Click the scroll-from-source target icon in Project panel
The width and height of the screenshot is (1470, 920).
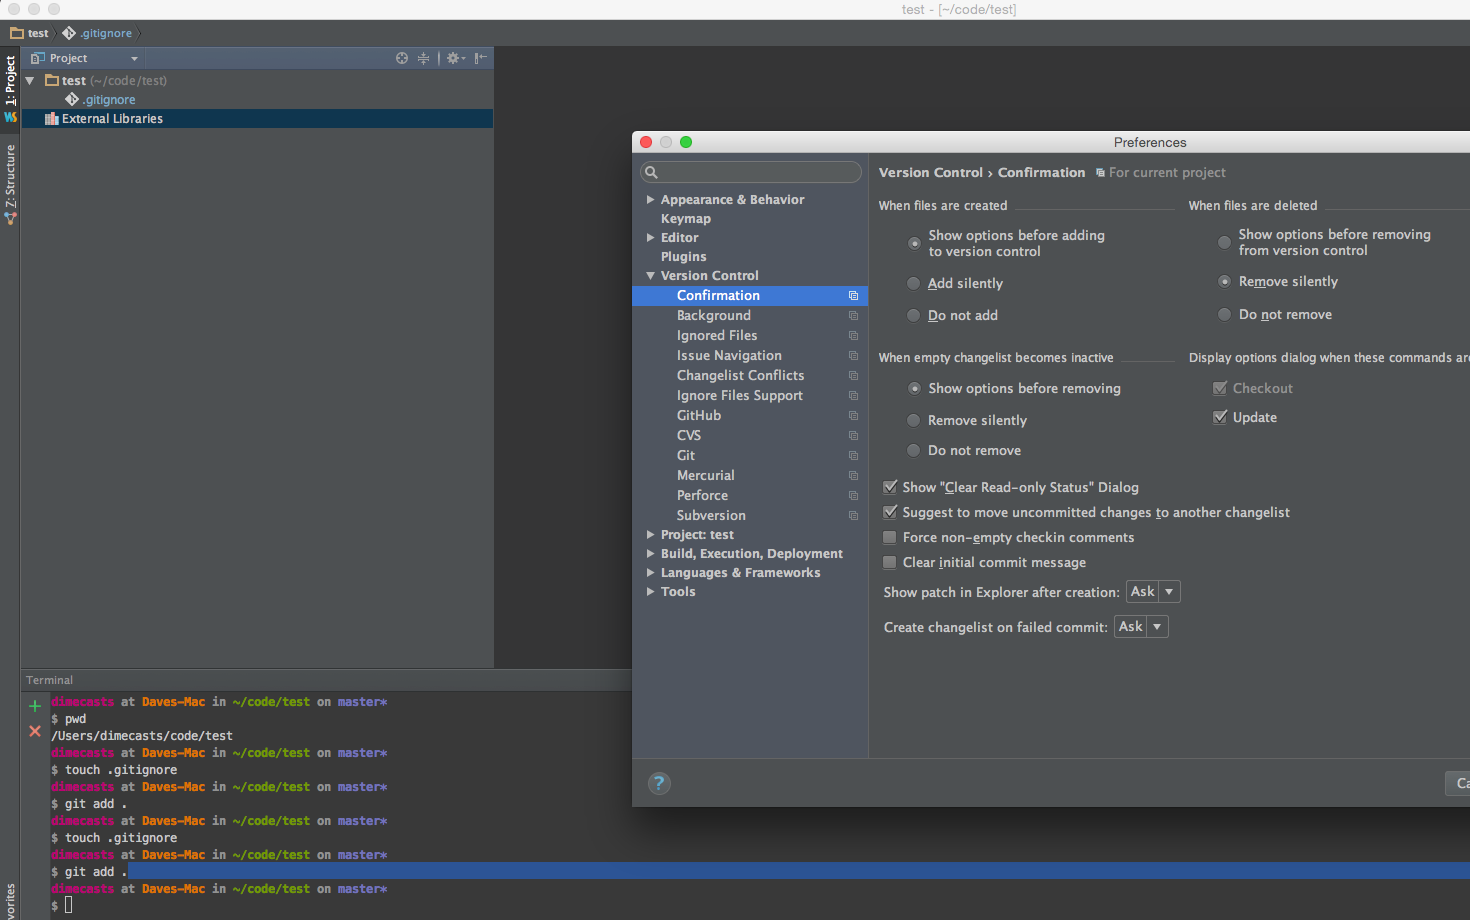pyautogui.click(x=402, y=58)
